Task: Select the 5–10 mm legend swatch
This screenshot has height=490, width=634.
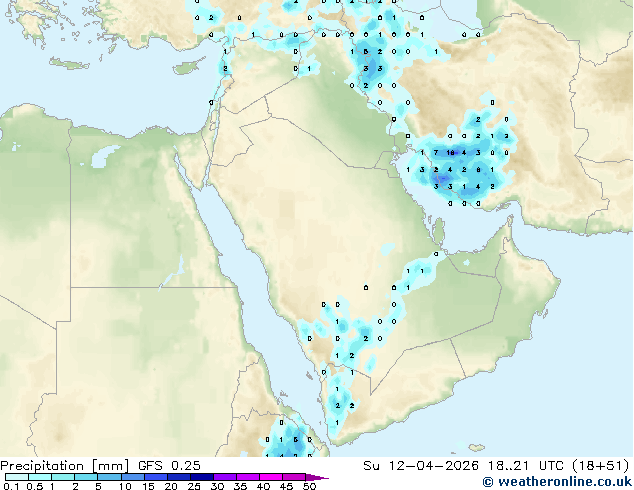Action: 109,477
